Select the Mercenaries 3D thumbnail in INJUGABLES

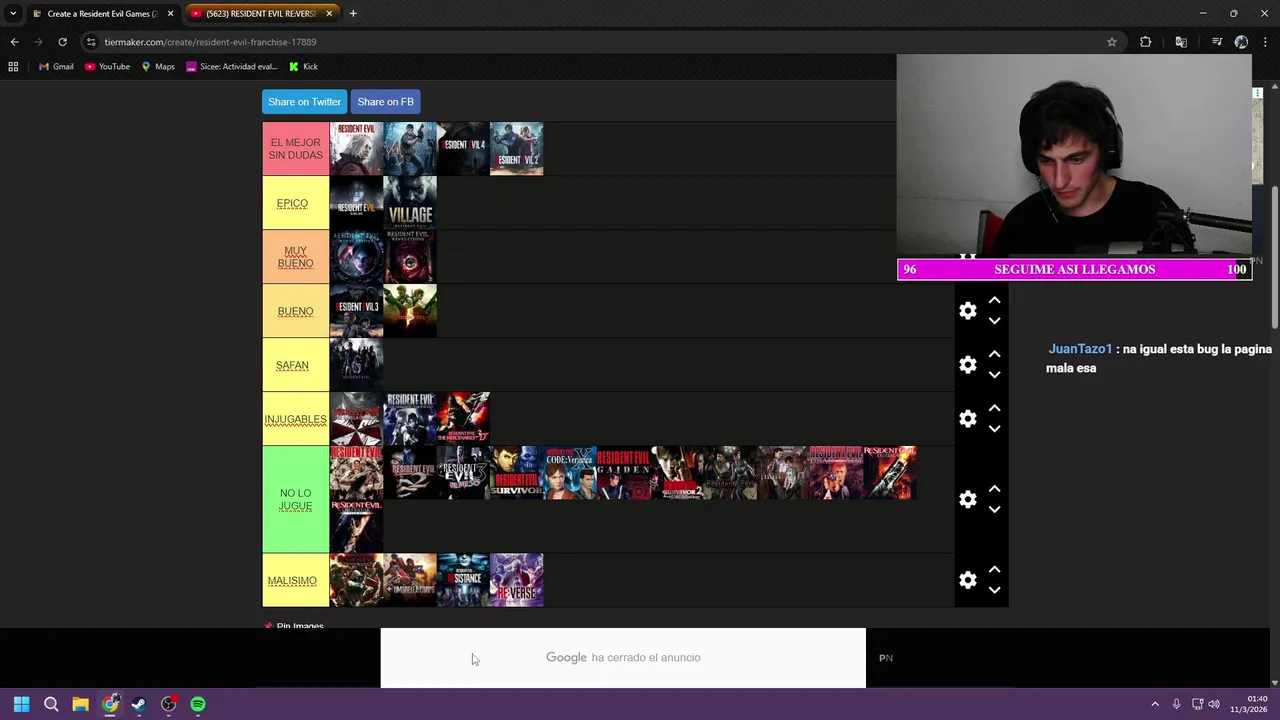[463, 419]
